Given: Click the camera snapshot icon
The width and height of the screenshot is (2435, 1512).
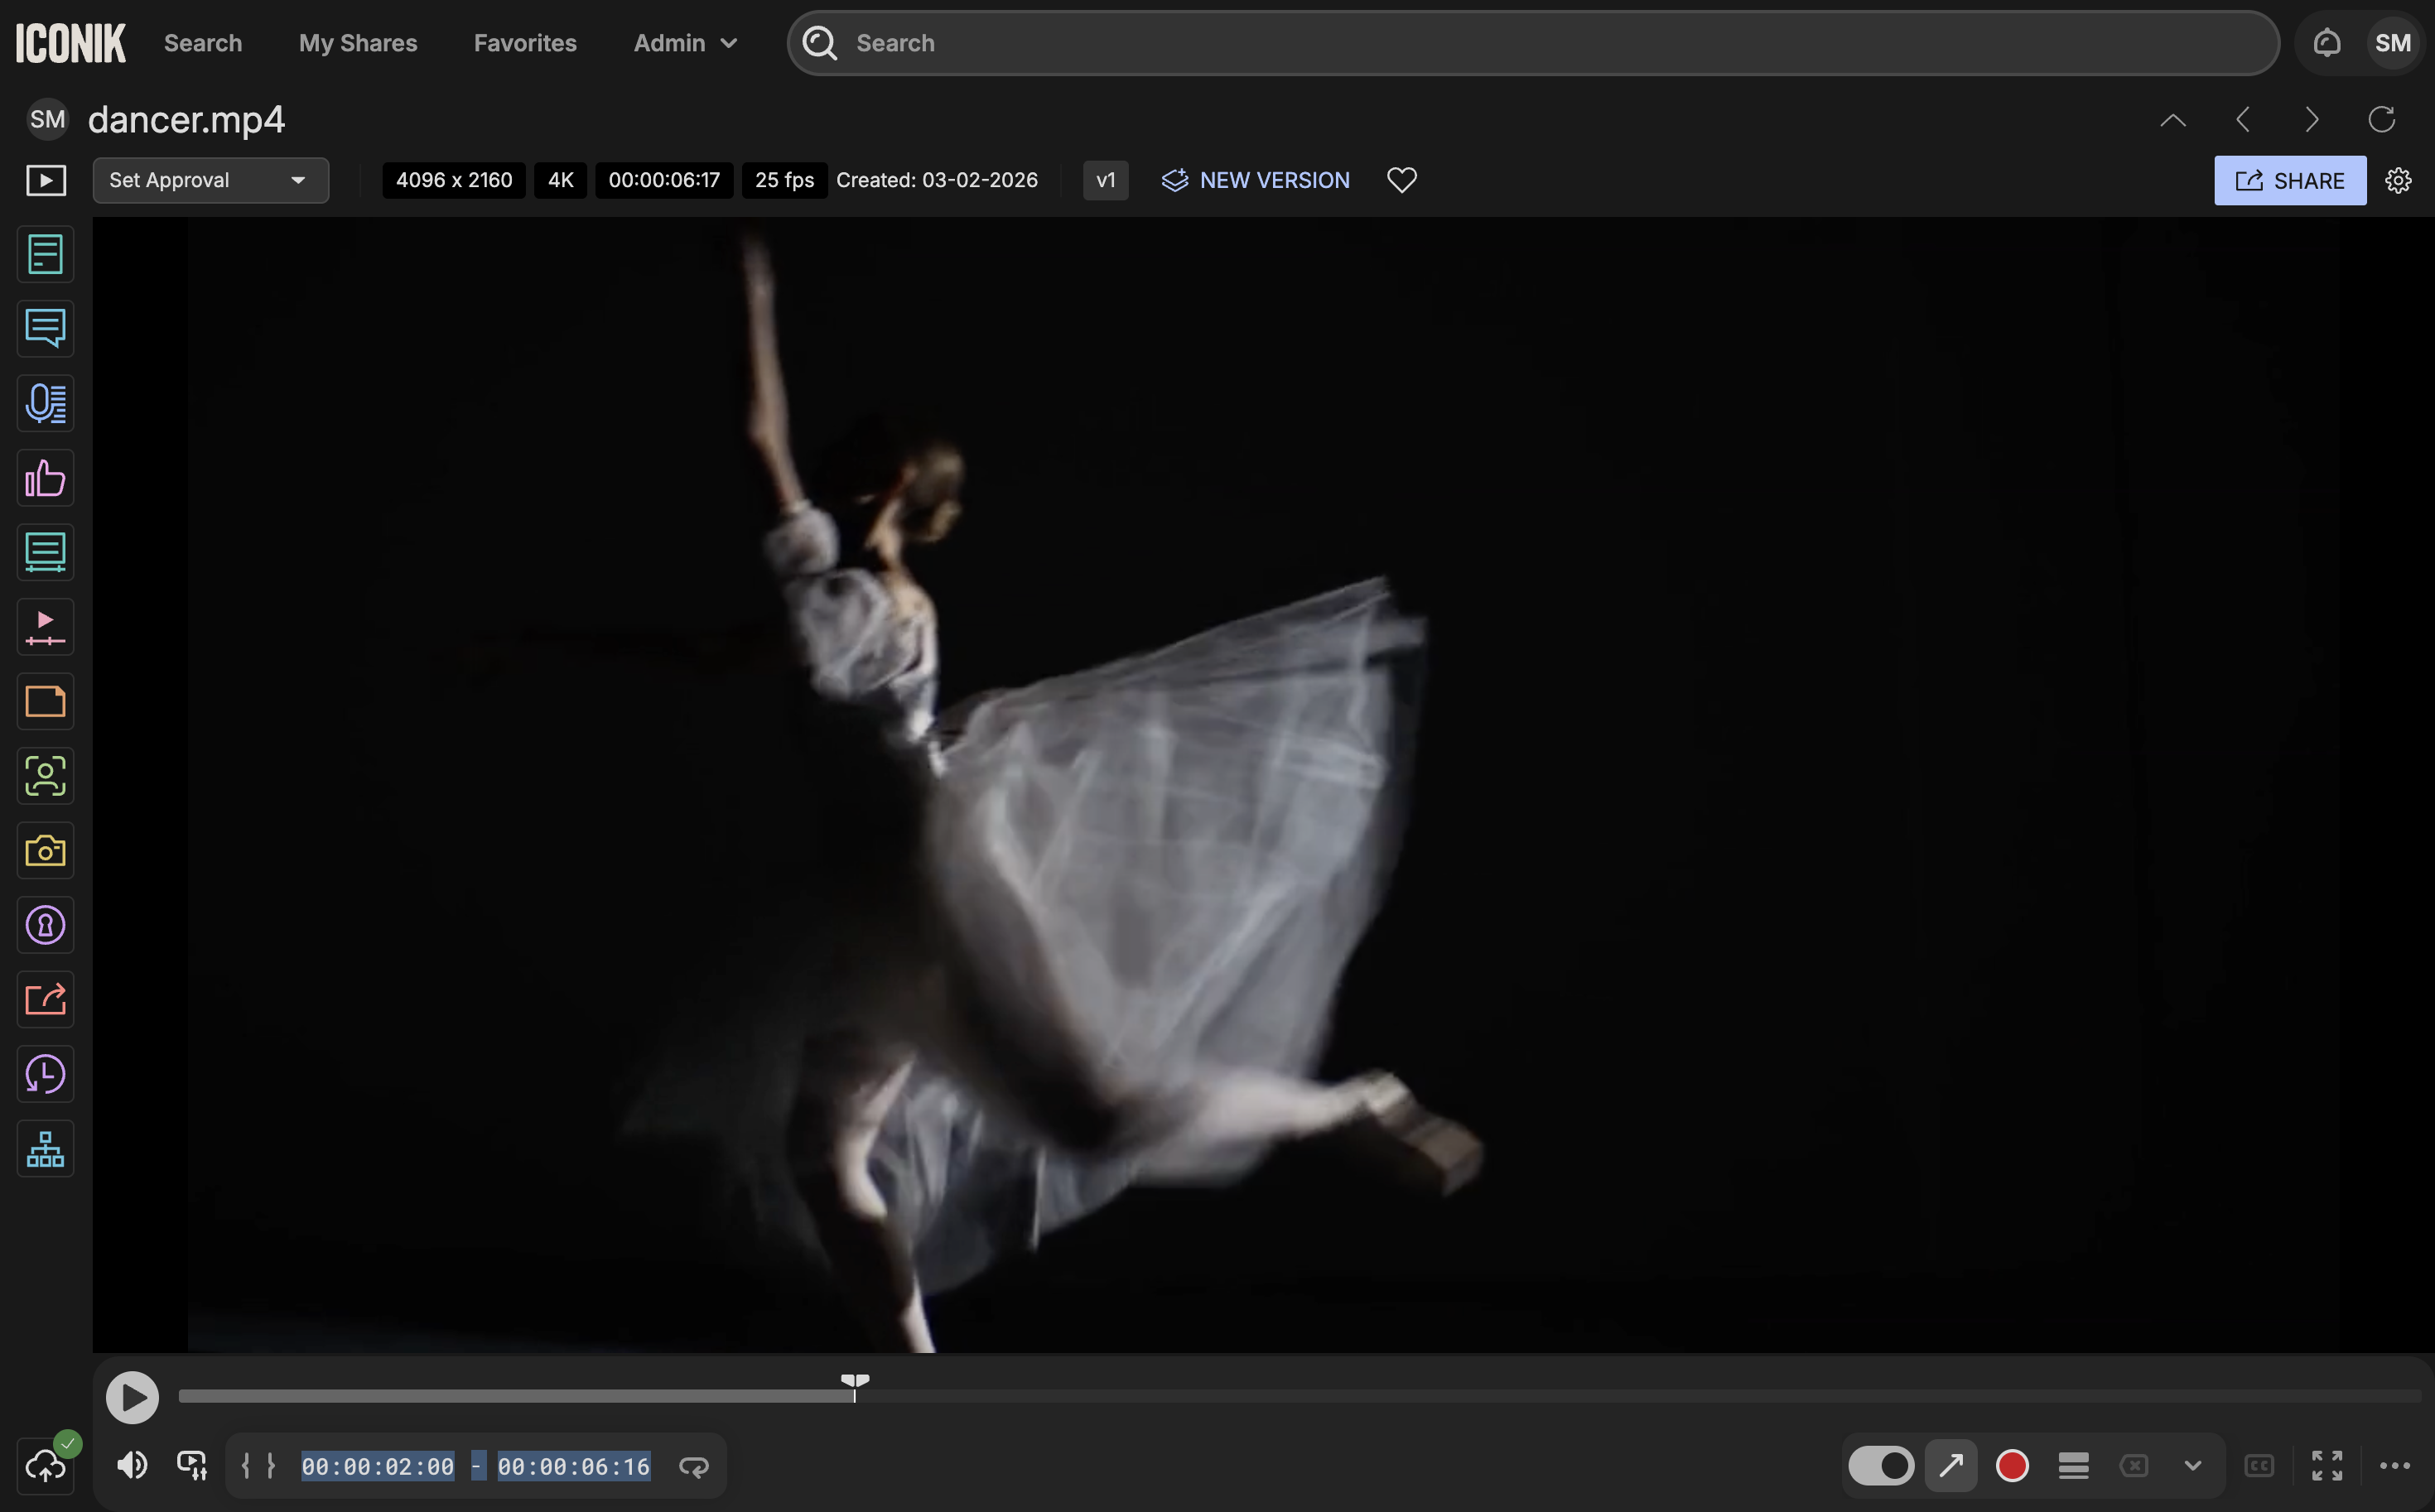Looking at the screenshot, I should tap(45, 851).
